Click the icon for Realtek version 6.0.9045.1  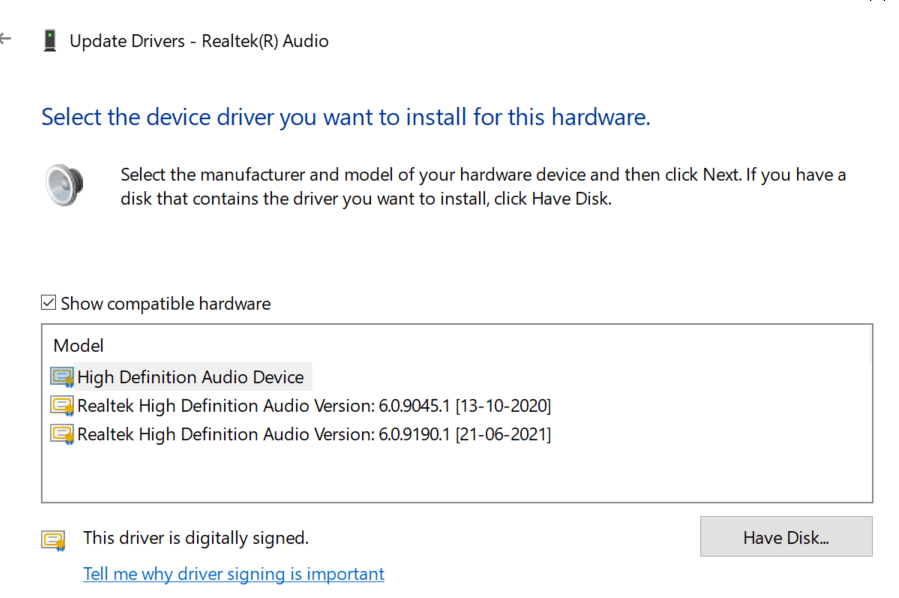[x=63, y=406]
